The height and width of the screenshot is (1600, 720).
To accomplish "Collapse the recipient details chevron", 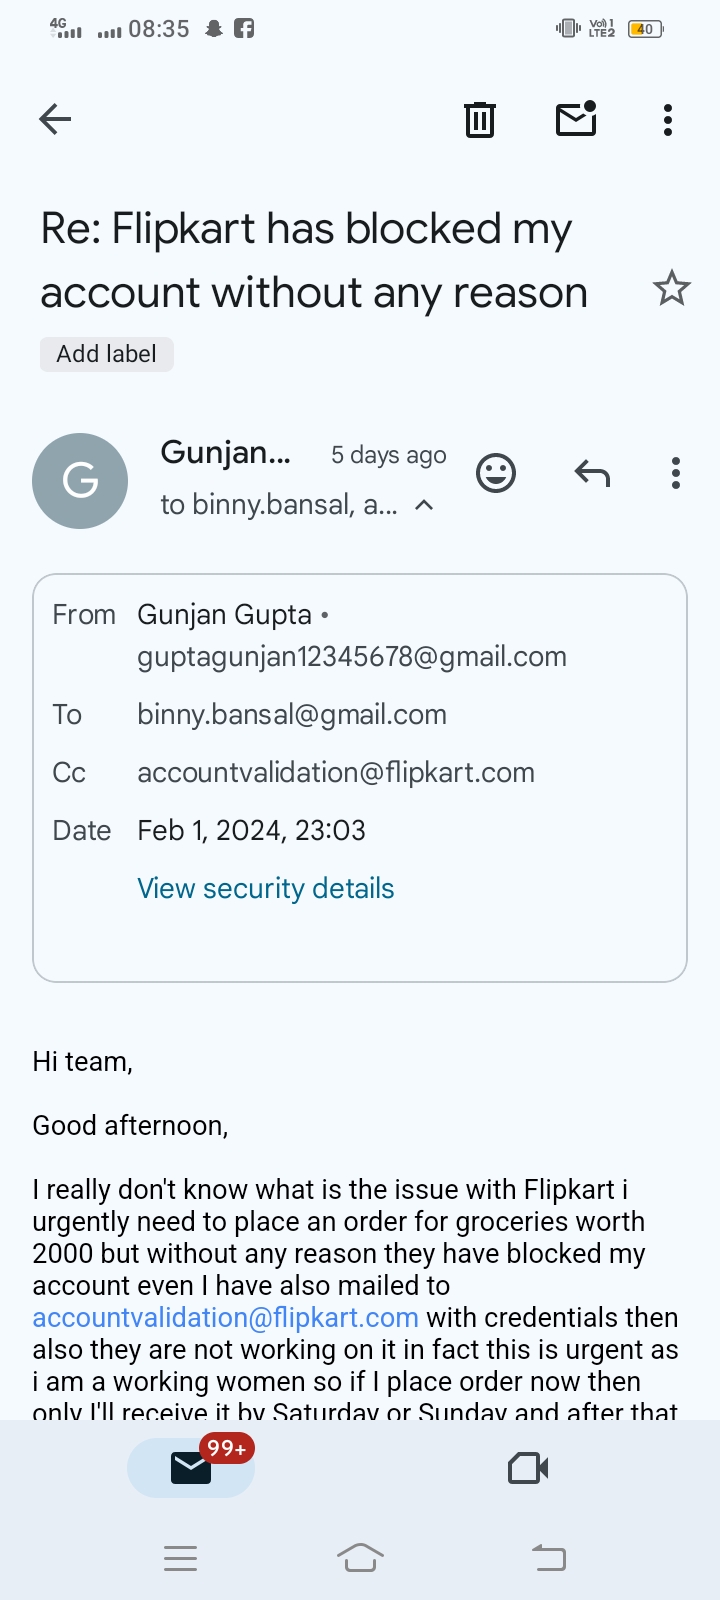I will (x=424, y=505).
